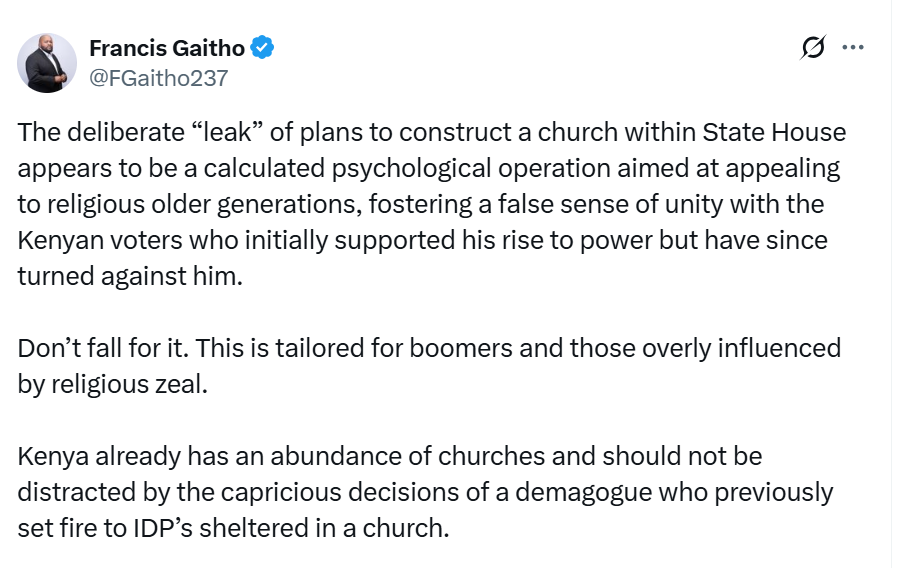Image resolution: width=917 pixels, height=568 pixels.
Task: Click the first paragraph about State House church
Action: pos(432,204)
